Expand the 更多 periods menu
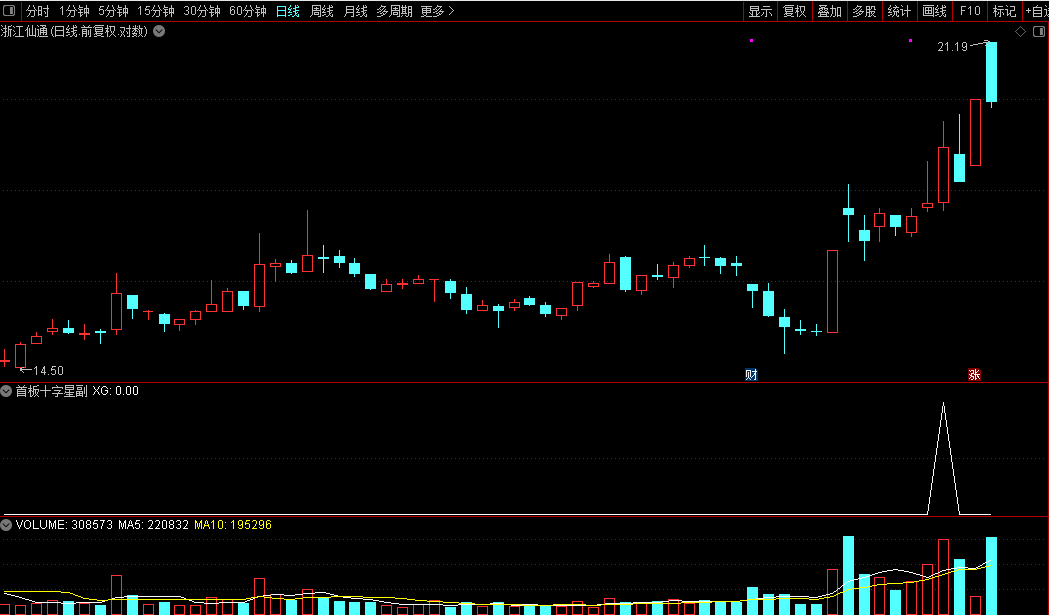 (x=438, y=11)
